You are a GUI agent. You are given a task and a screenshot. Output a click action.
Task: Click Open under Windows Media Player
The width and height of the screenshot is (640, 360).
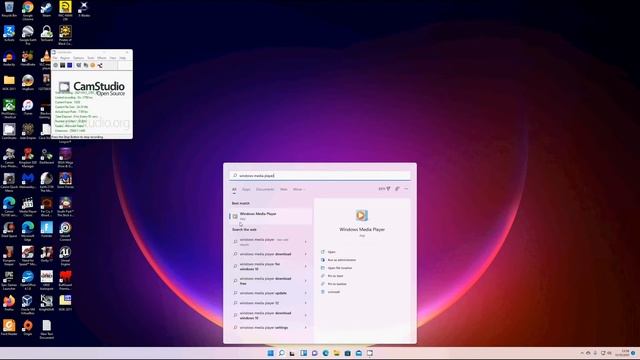click(x=331, y=252)
